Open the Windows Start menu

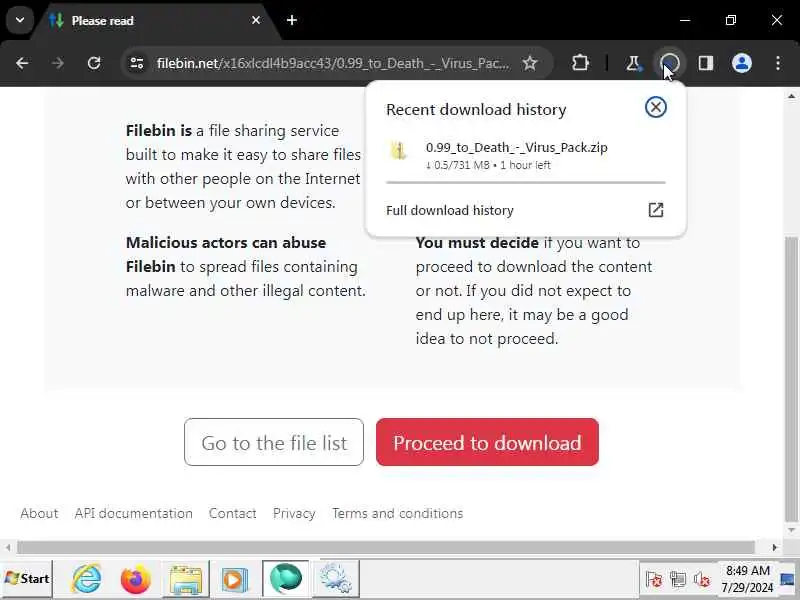(27, 579)
